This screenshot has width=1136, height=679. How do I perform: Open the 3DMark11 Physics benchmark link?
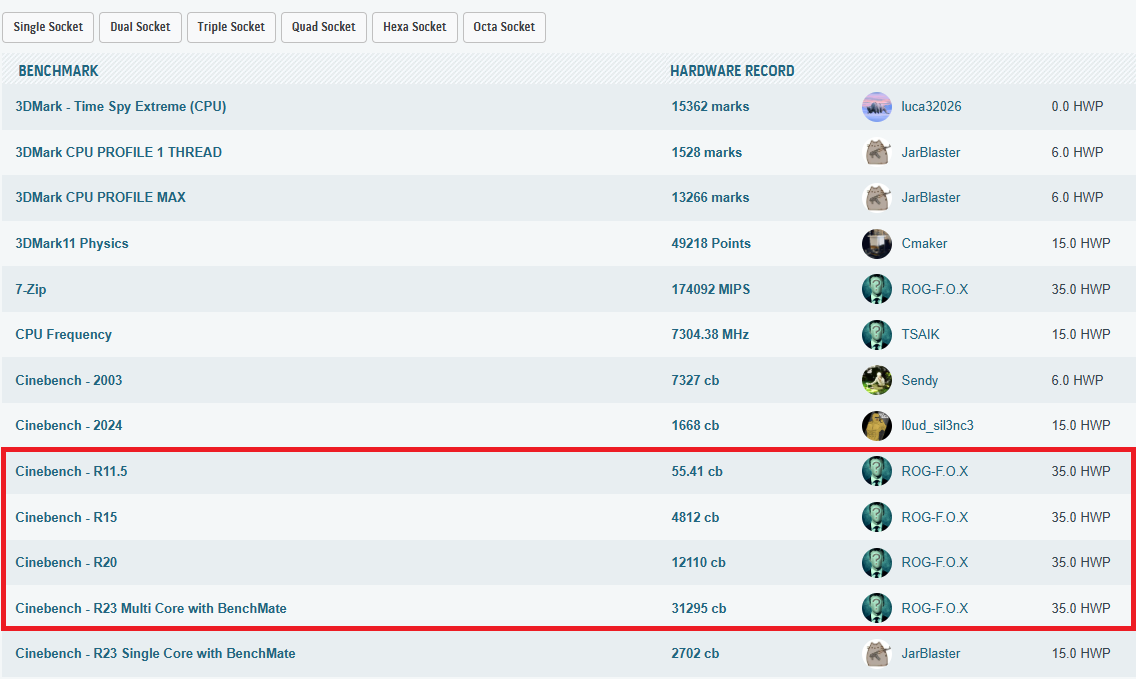[x=72, y=244]
